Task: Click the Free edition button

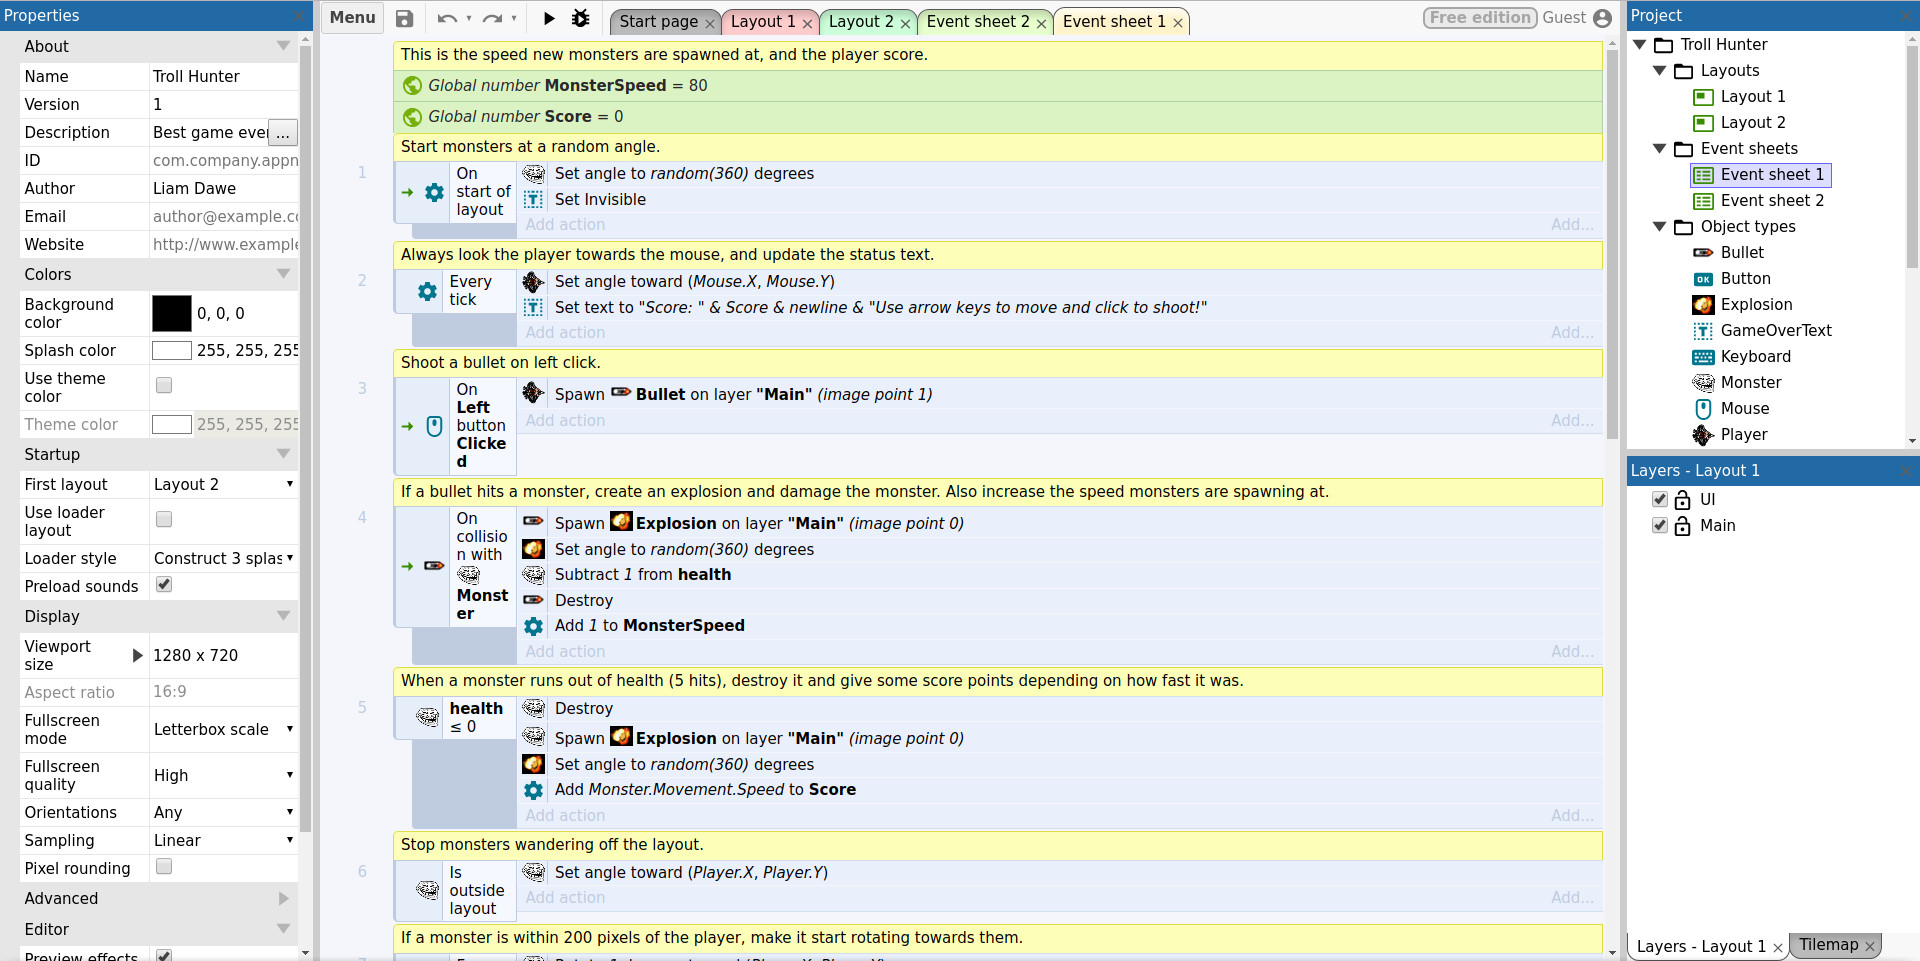Action: tap(1480, 18)
